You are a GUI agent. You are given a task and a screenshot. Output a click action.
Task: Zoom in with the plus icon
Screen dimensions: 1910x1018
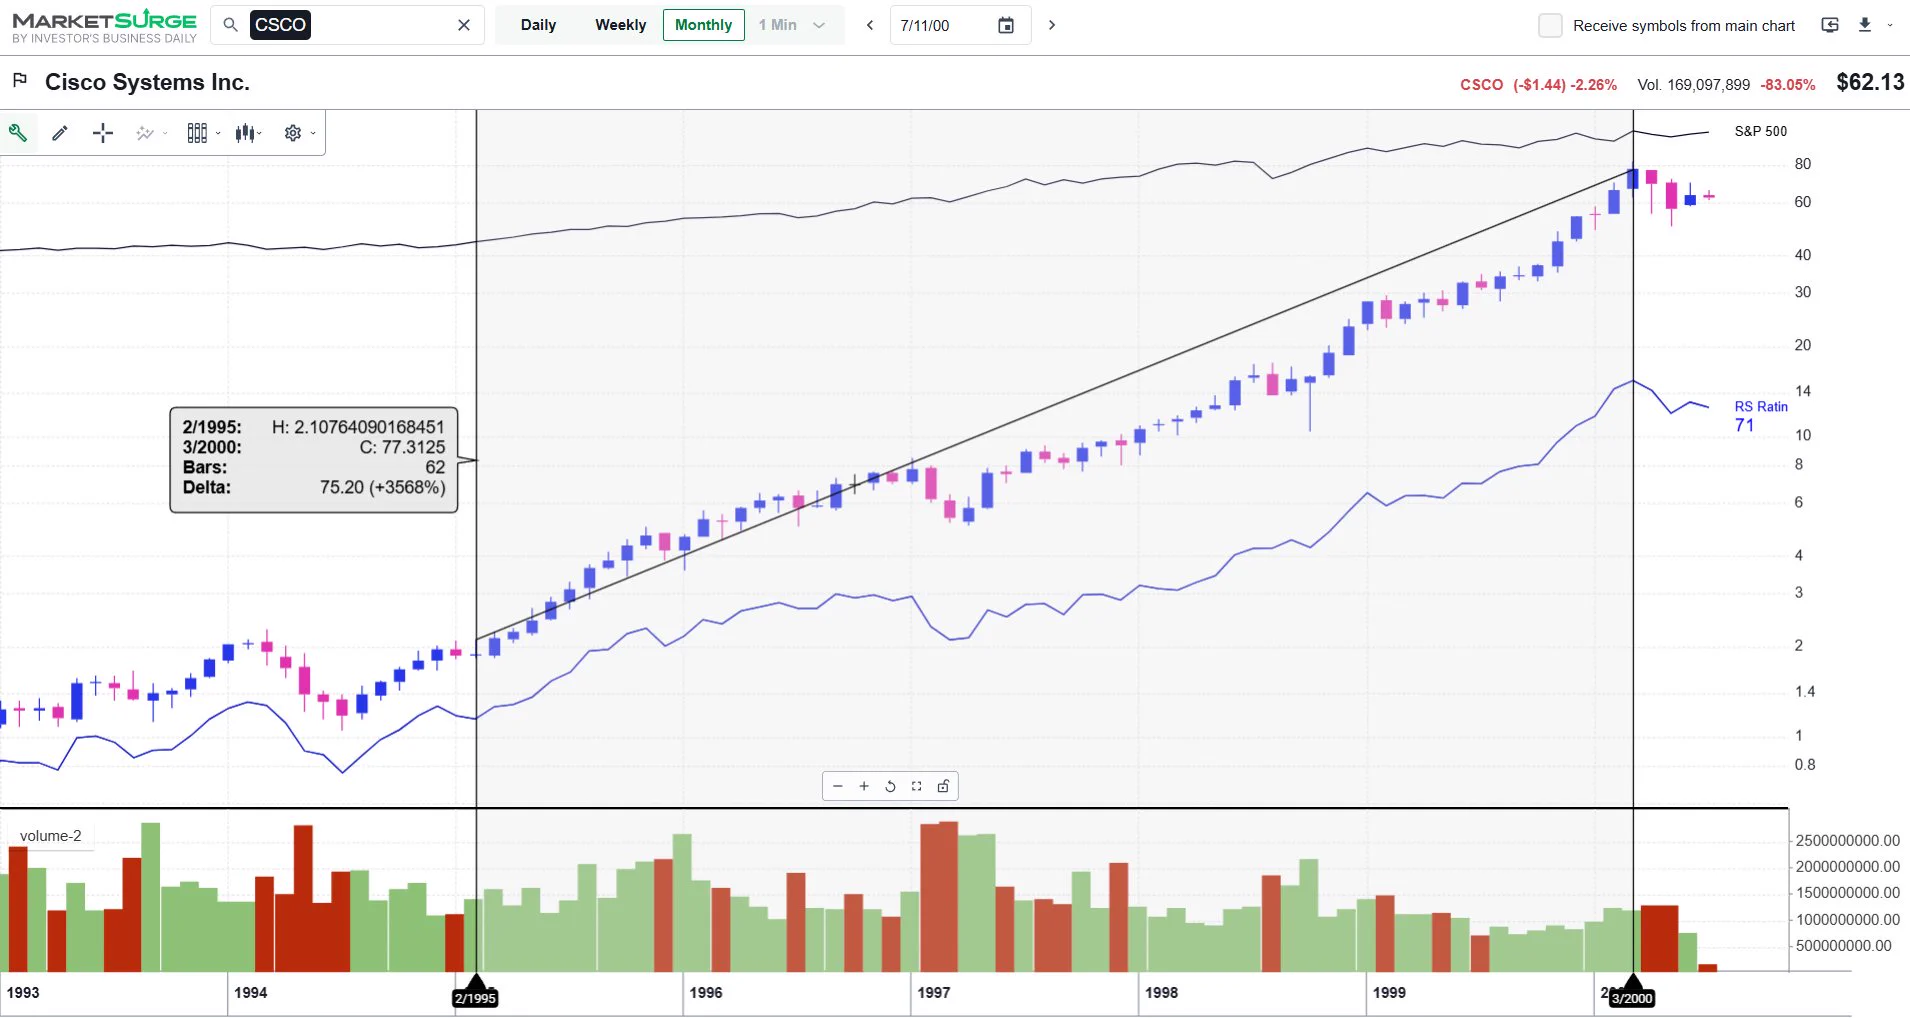[864, 786]
